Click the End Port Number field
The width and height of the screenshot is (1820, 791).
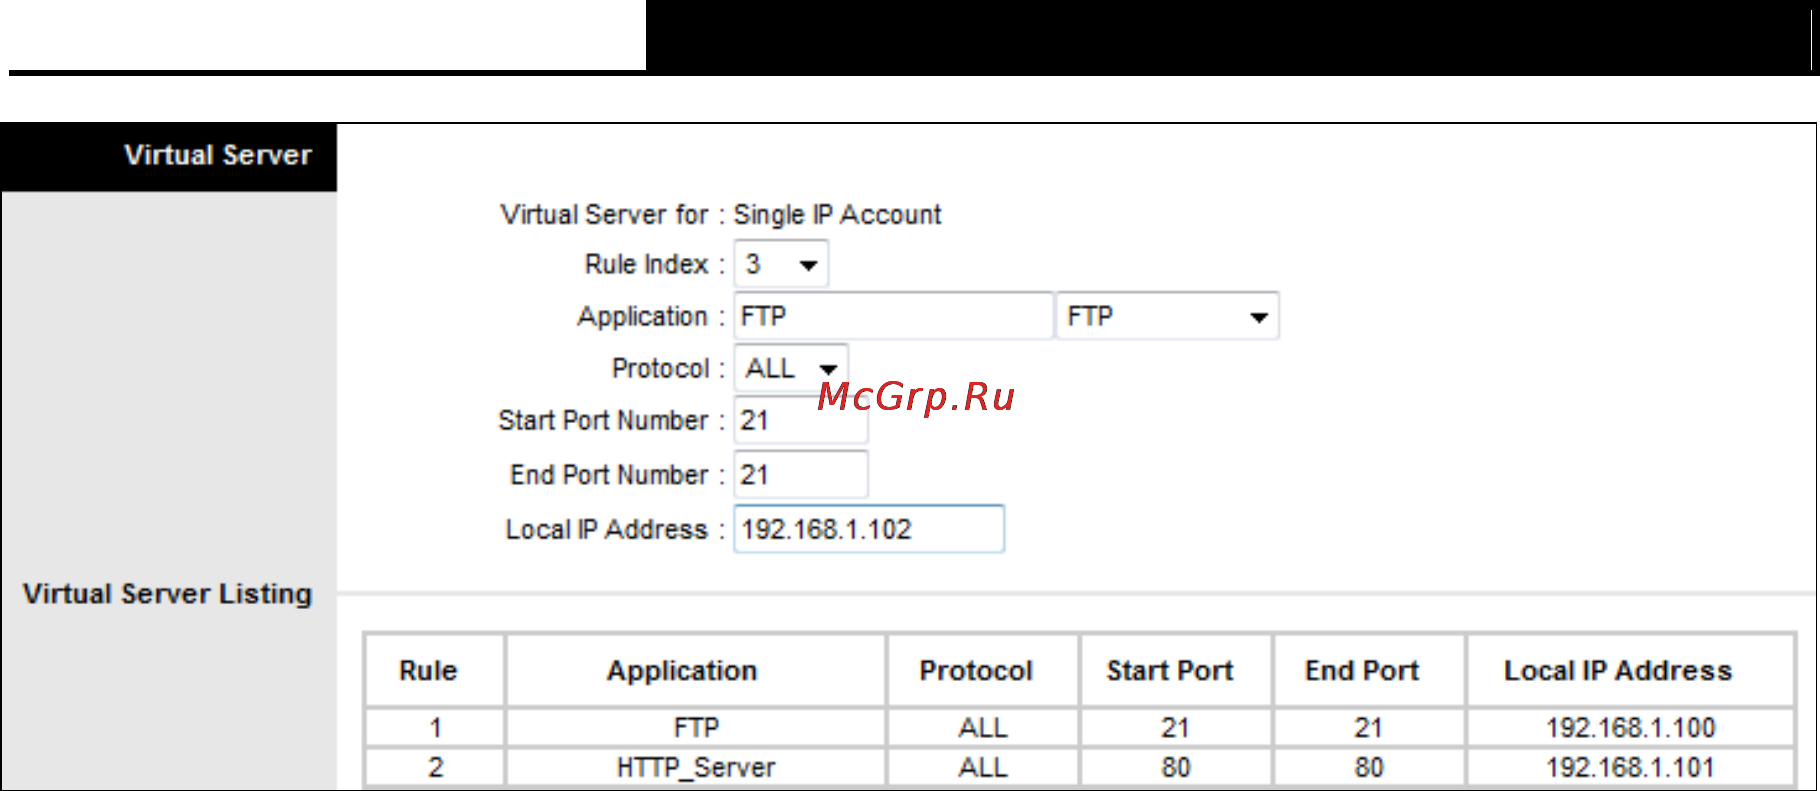pyautogui.click(x=801, y=474)
